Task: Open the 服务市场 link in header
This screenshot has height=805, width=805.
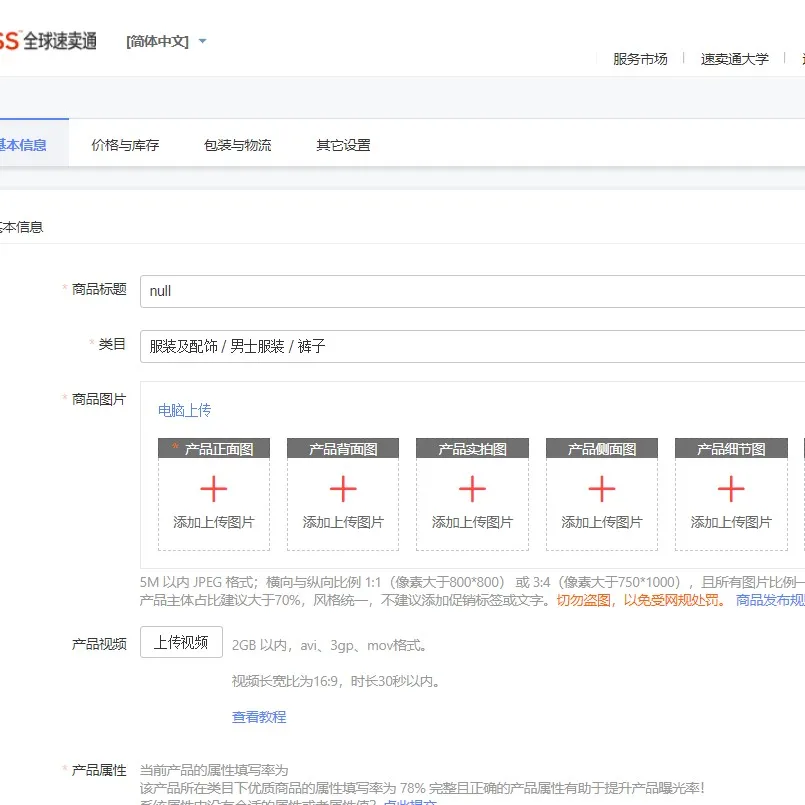Action: 640,59
